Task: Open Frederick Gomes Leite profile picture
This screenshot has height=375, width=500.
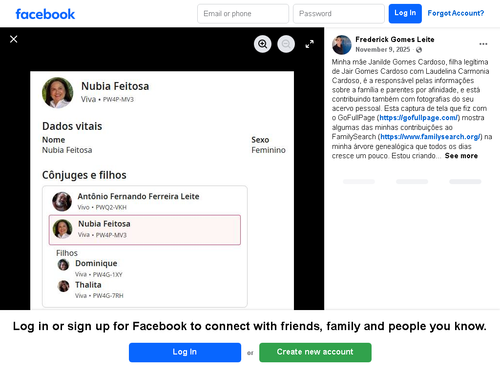Action: 342,45
